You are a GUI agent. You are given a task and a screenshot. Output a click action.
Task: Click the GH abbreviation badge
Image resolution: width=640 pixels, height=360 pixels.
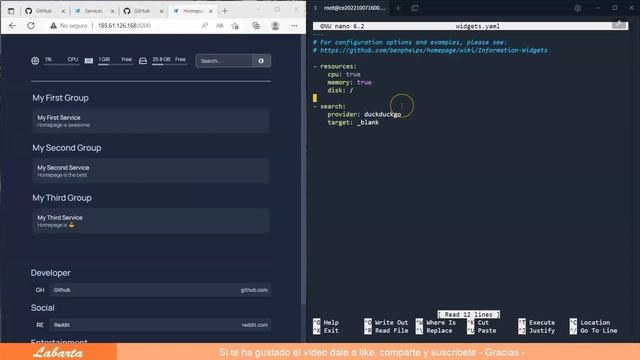click(x=40, y=290)
